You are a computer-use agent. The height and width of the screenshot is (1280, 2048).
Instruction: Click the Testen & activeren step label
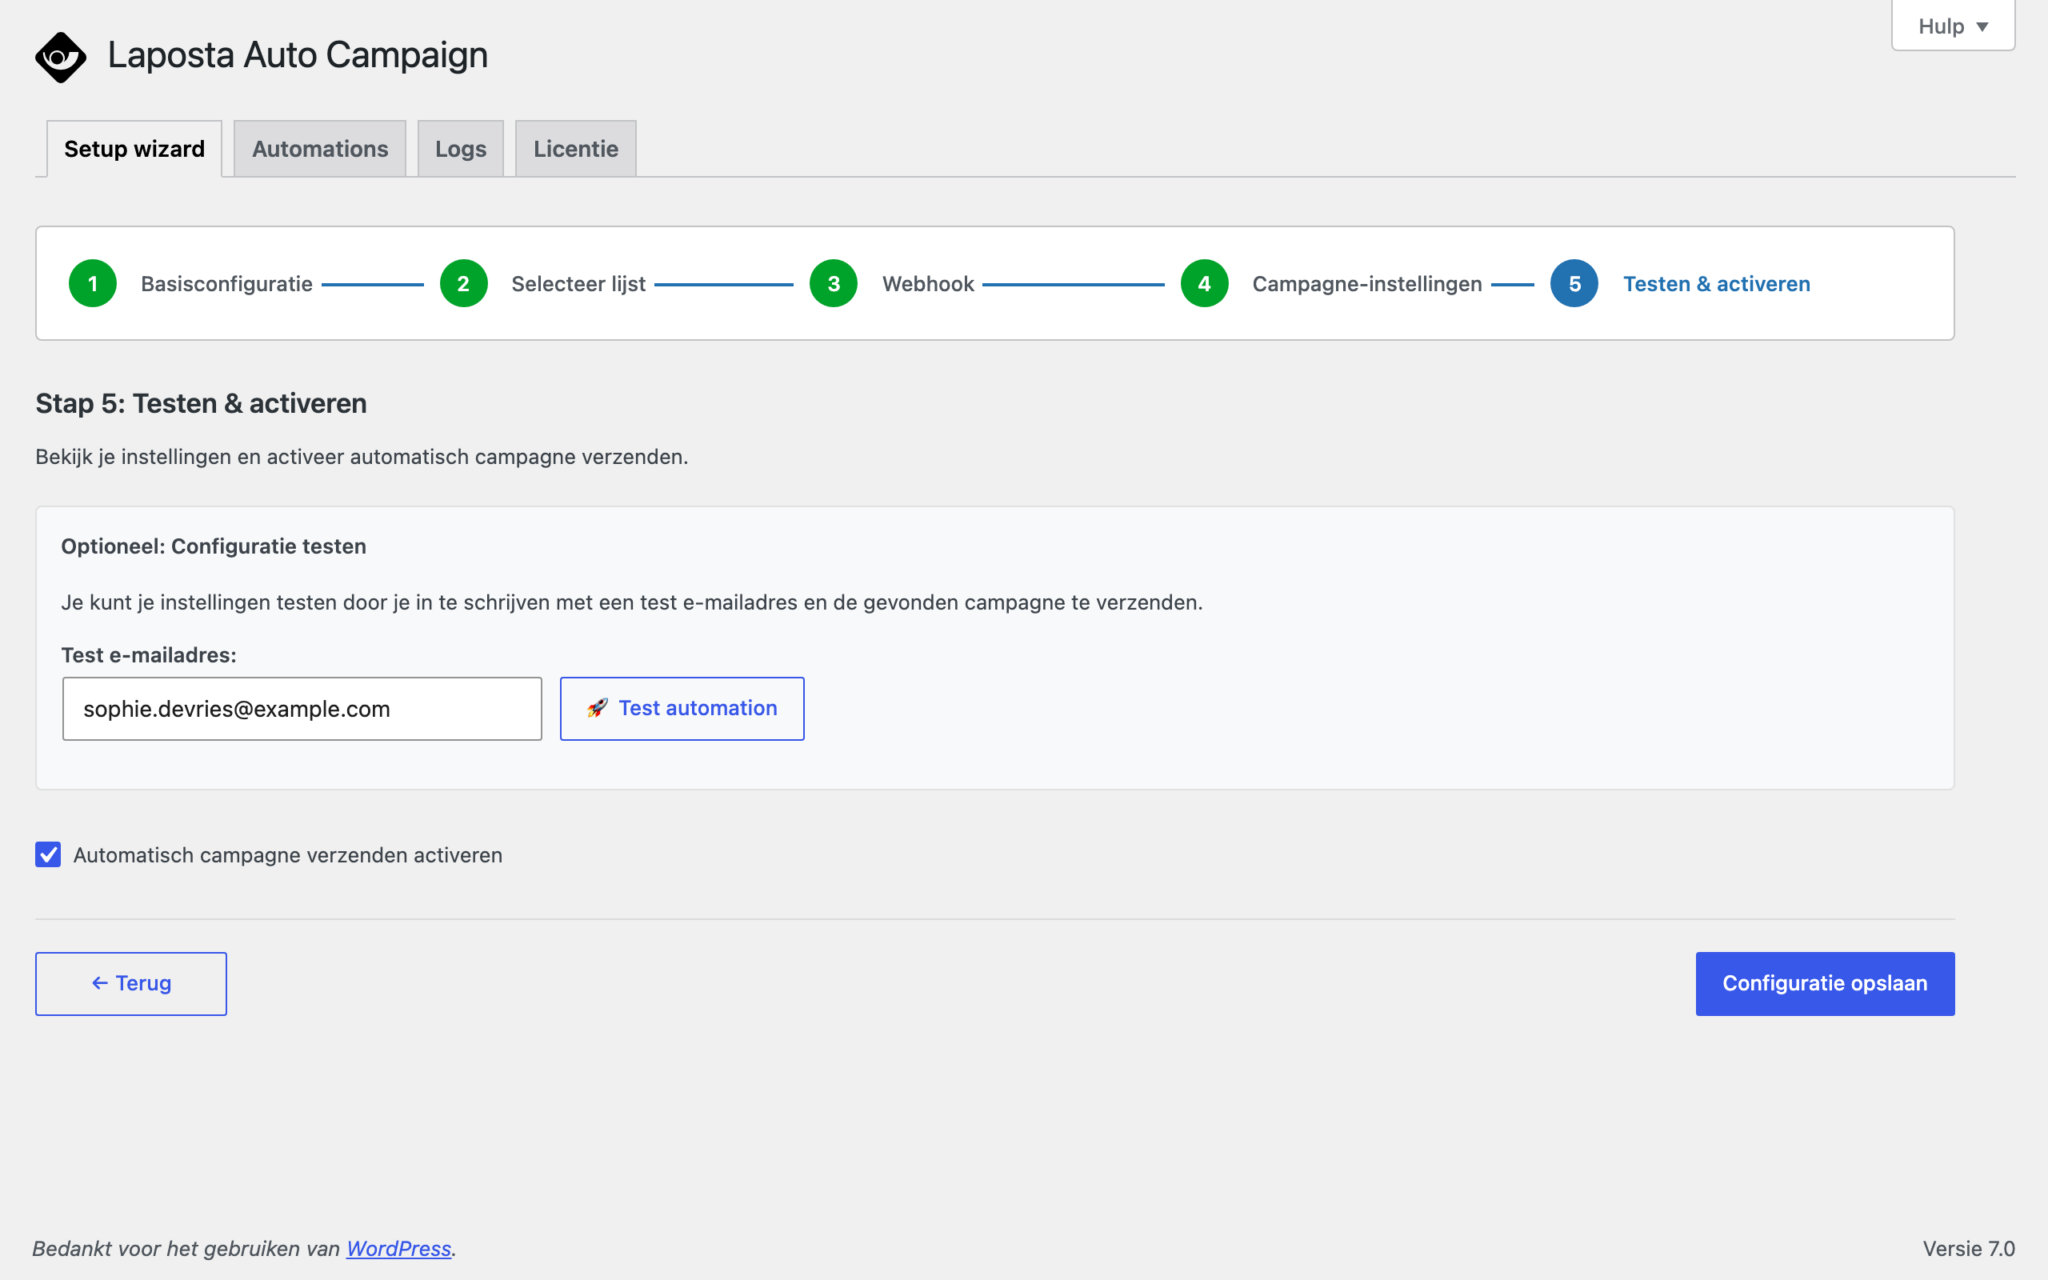tap(1717, 284)
